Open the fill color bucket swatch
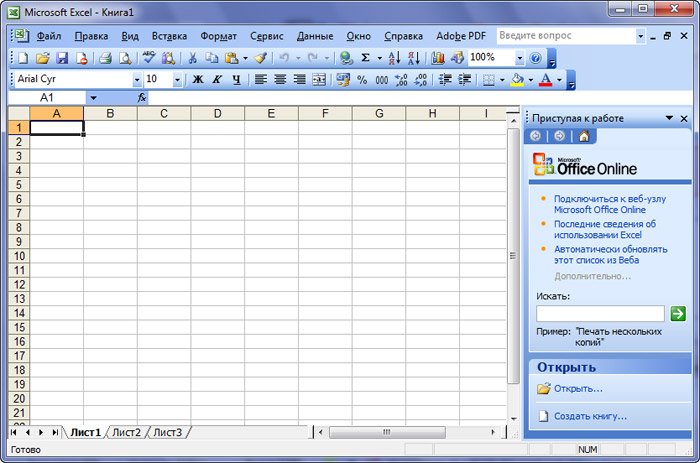Screen dimensions: 700x463 click(x=517, y=80)
